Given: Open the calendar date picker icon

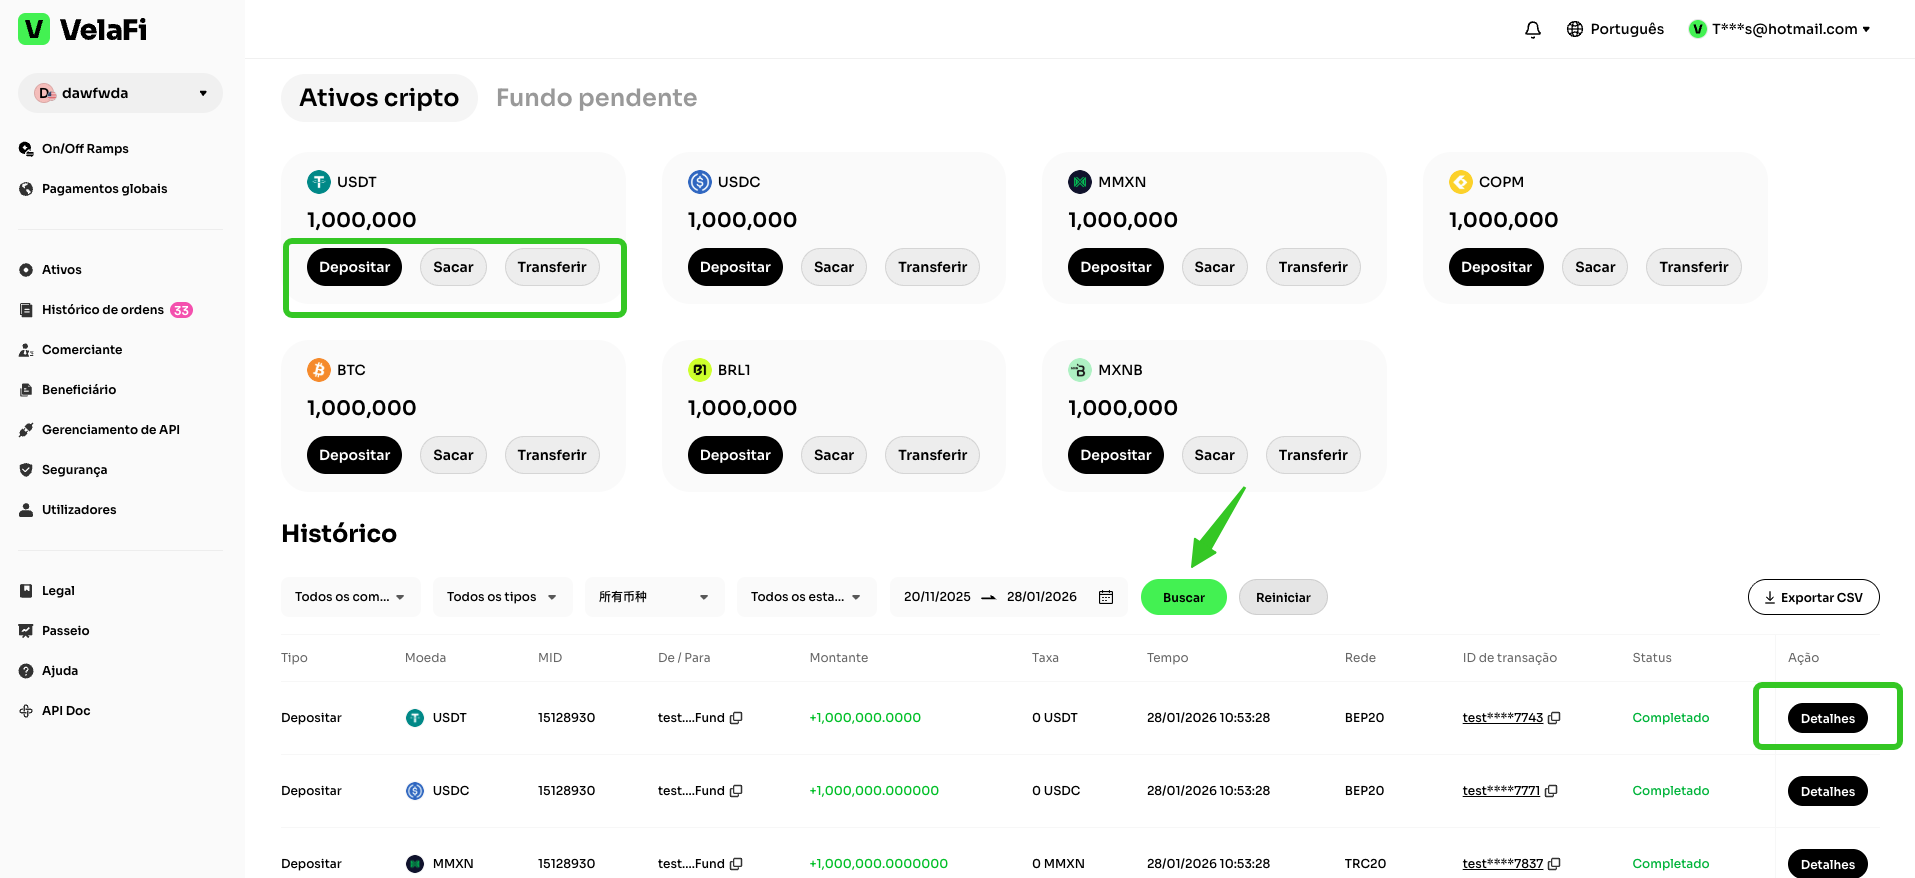Looking at the screenshot, I should pyautogui.click(x=1106, y=597).
